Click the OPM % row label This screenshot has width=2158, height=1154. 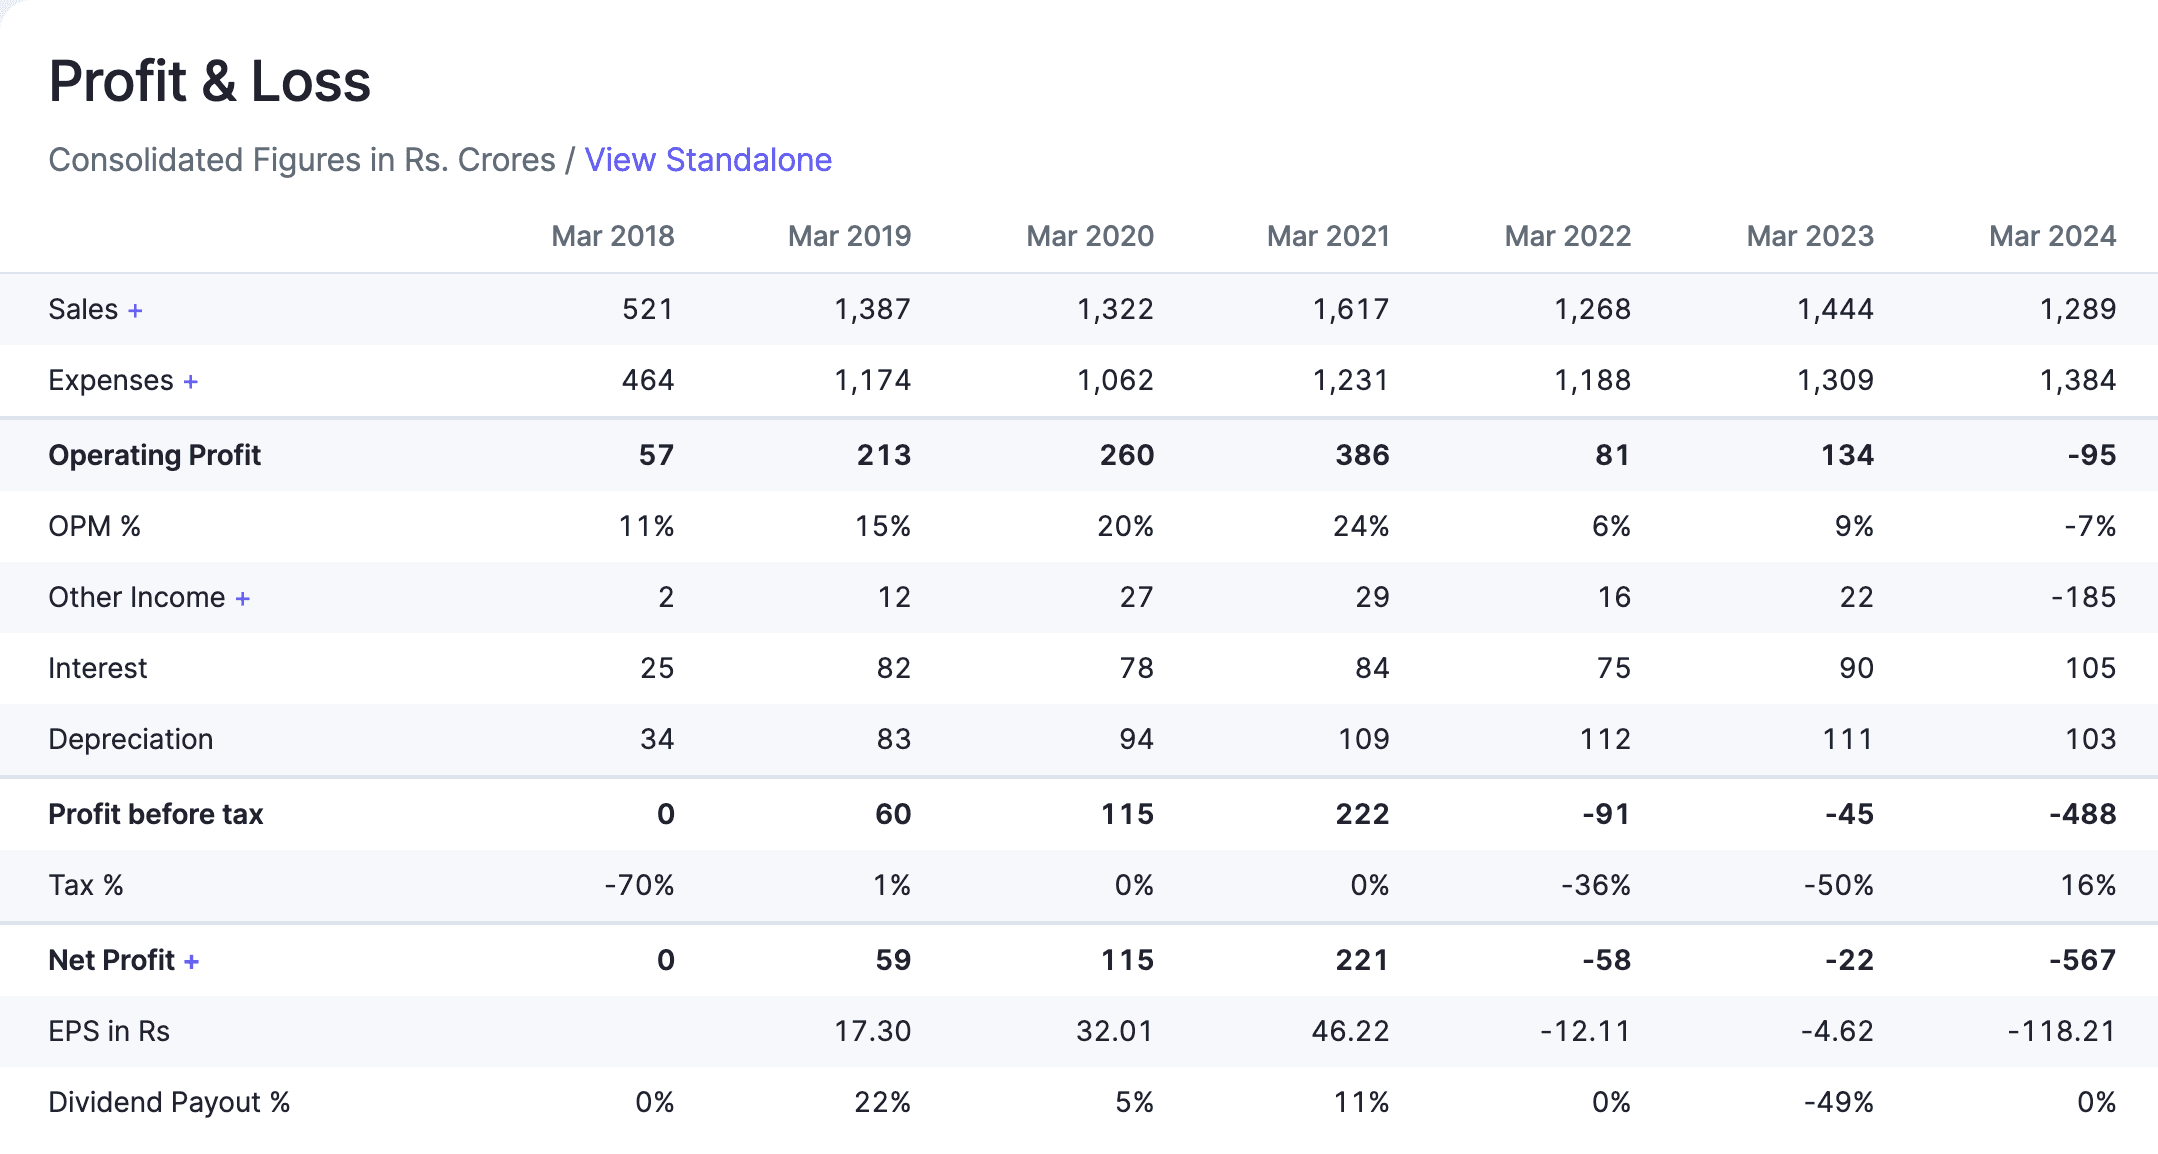click(95, 525)
